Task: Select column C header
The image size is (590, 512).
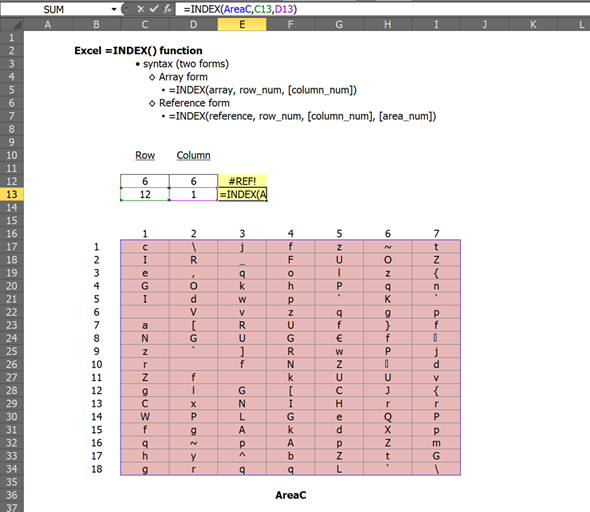Action: (x=145, y=24)
